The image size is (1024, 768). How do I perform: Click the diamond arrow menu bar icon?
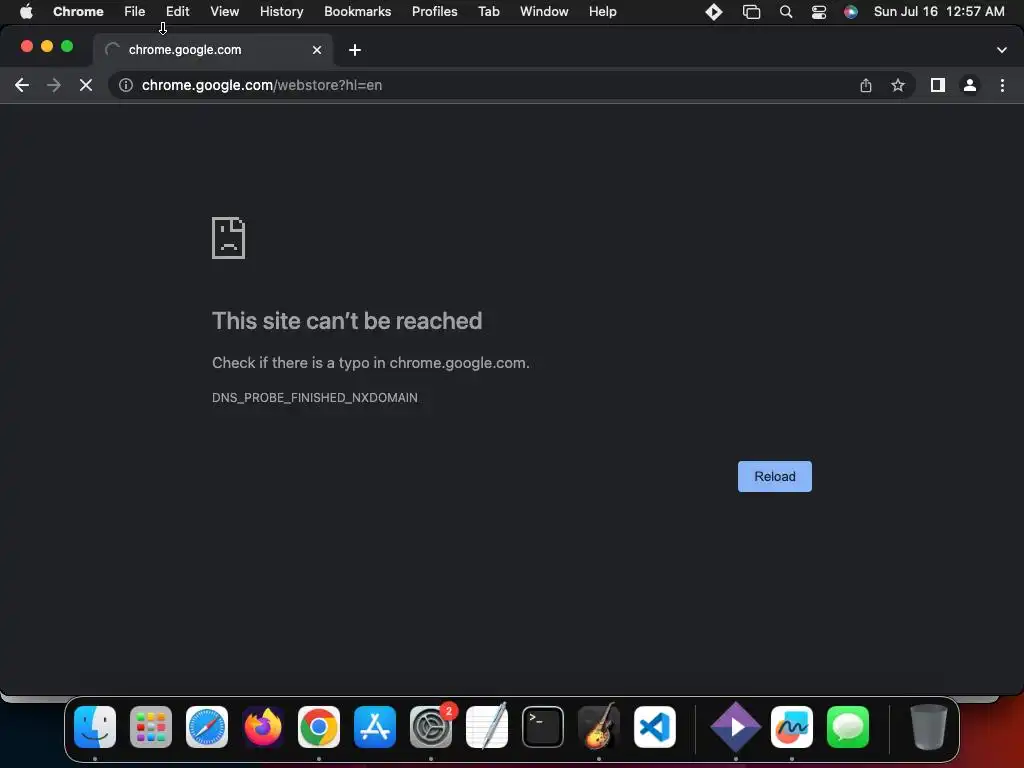pyautogui.click(x=714, y=12)
